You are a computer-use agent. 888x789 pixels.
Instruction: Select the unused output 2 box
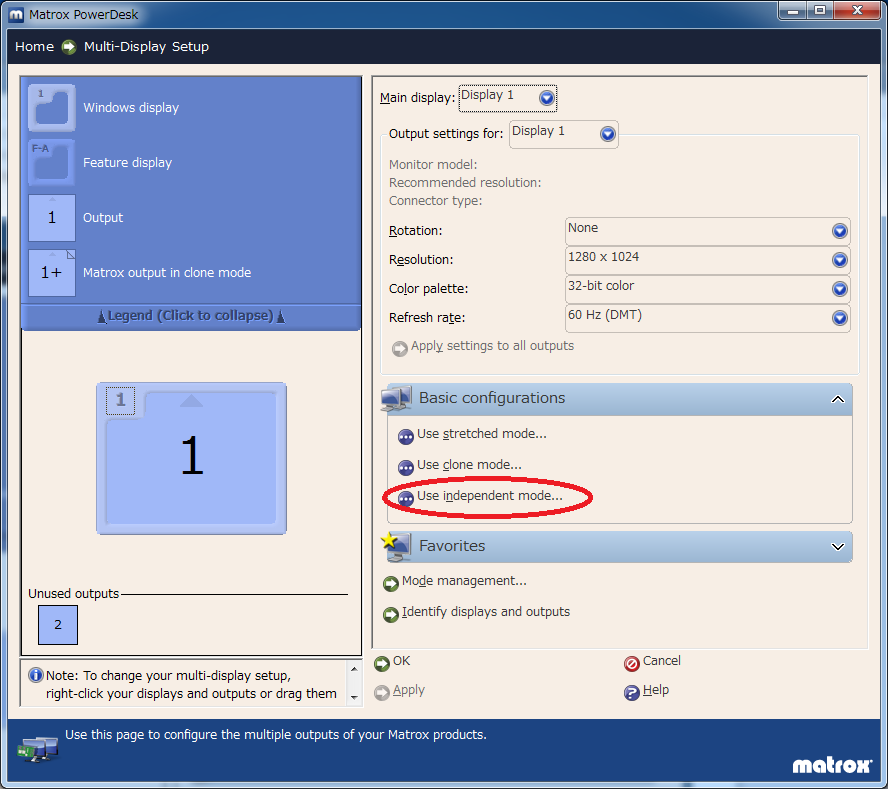point(58,625)
